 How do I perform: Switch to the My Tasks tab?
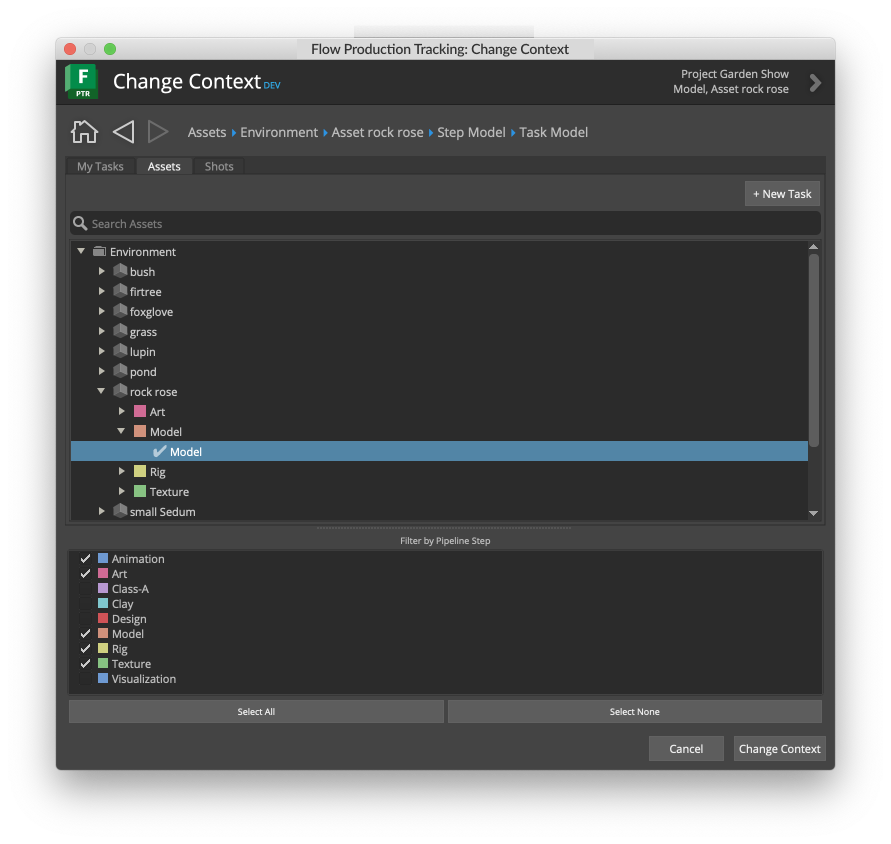(x=100, y=166)
